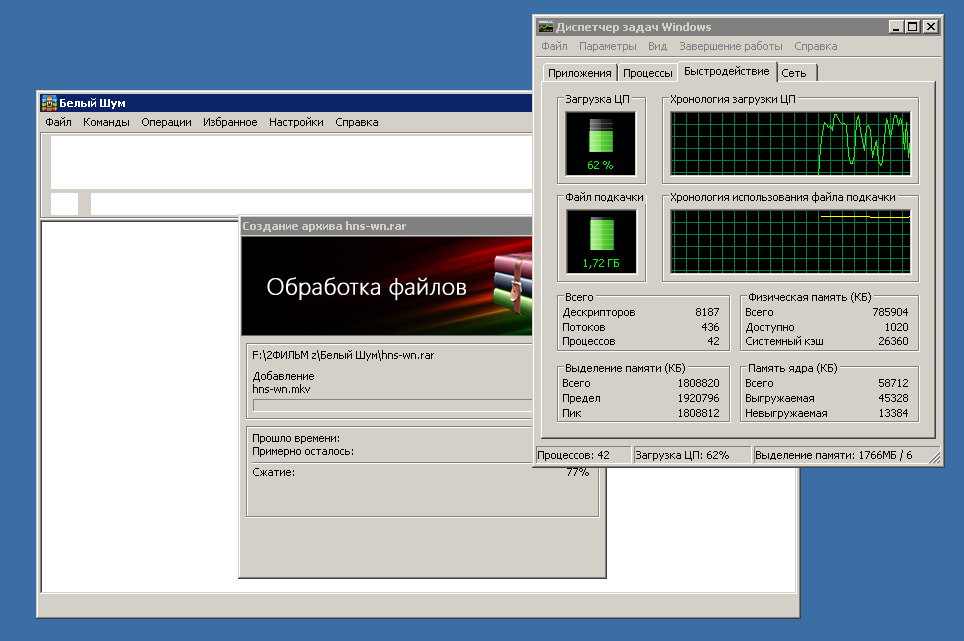Minimize the Task Manager window
The width and height of the screenshot is (964, 641).
pos(895,27)
